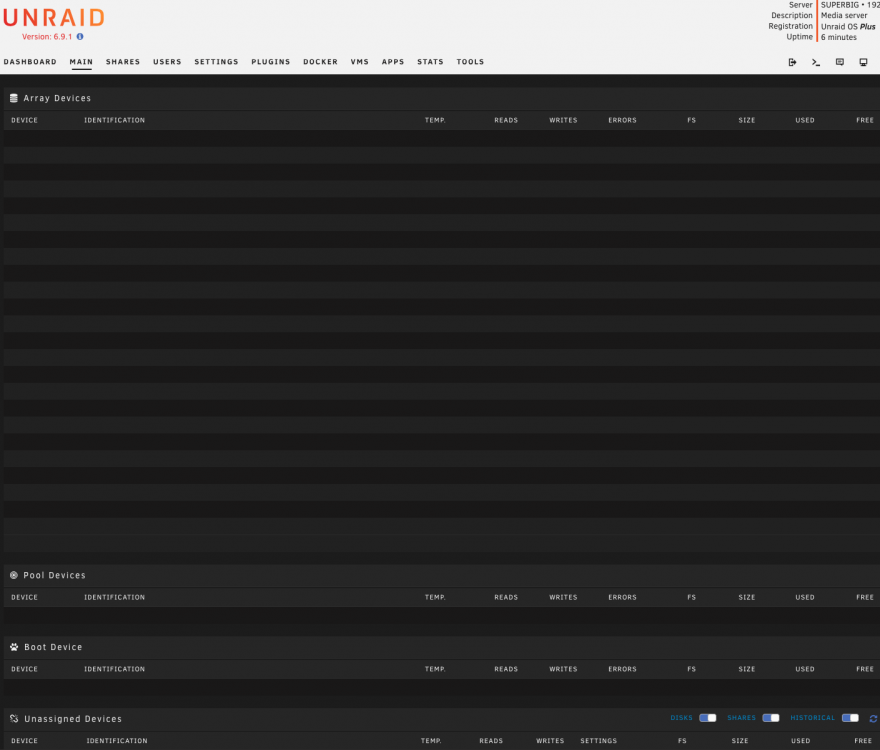Click the Array Devices section icon
The height and width of the screenshot is (750, 880).
tap(14, 98)
